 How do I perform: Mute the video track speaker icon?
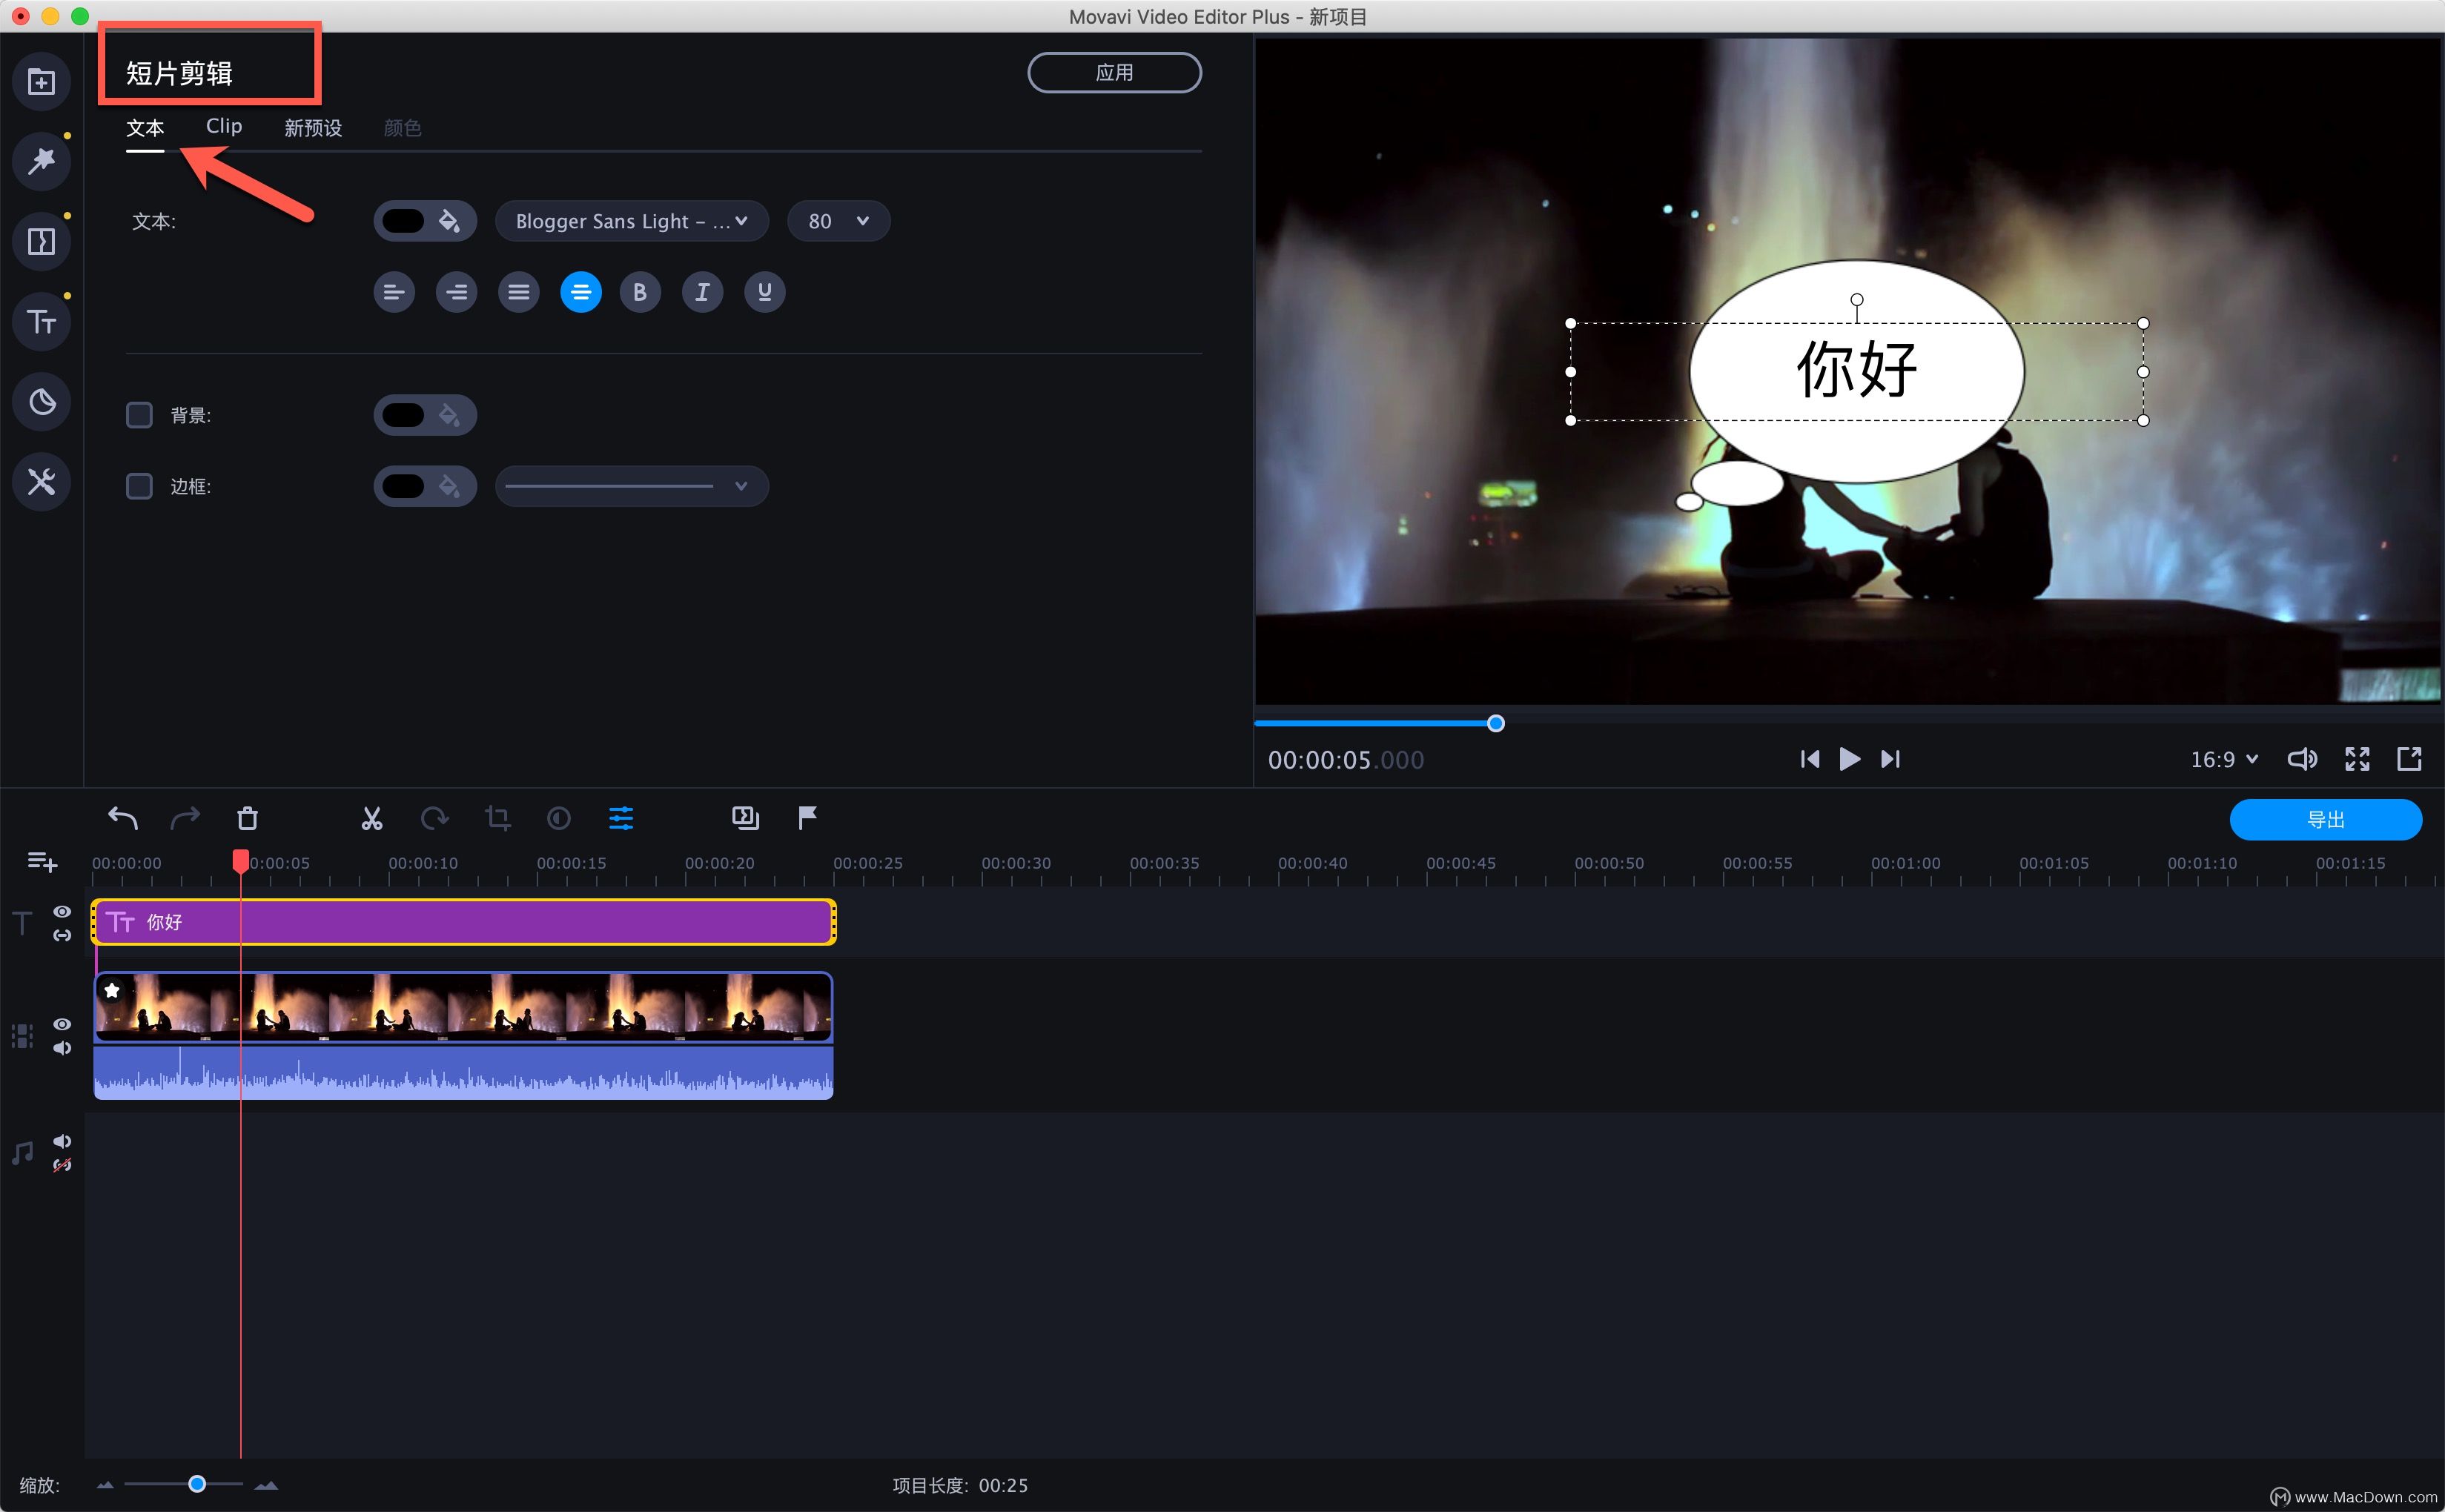pyautogui.click(x=62, y=1048)
